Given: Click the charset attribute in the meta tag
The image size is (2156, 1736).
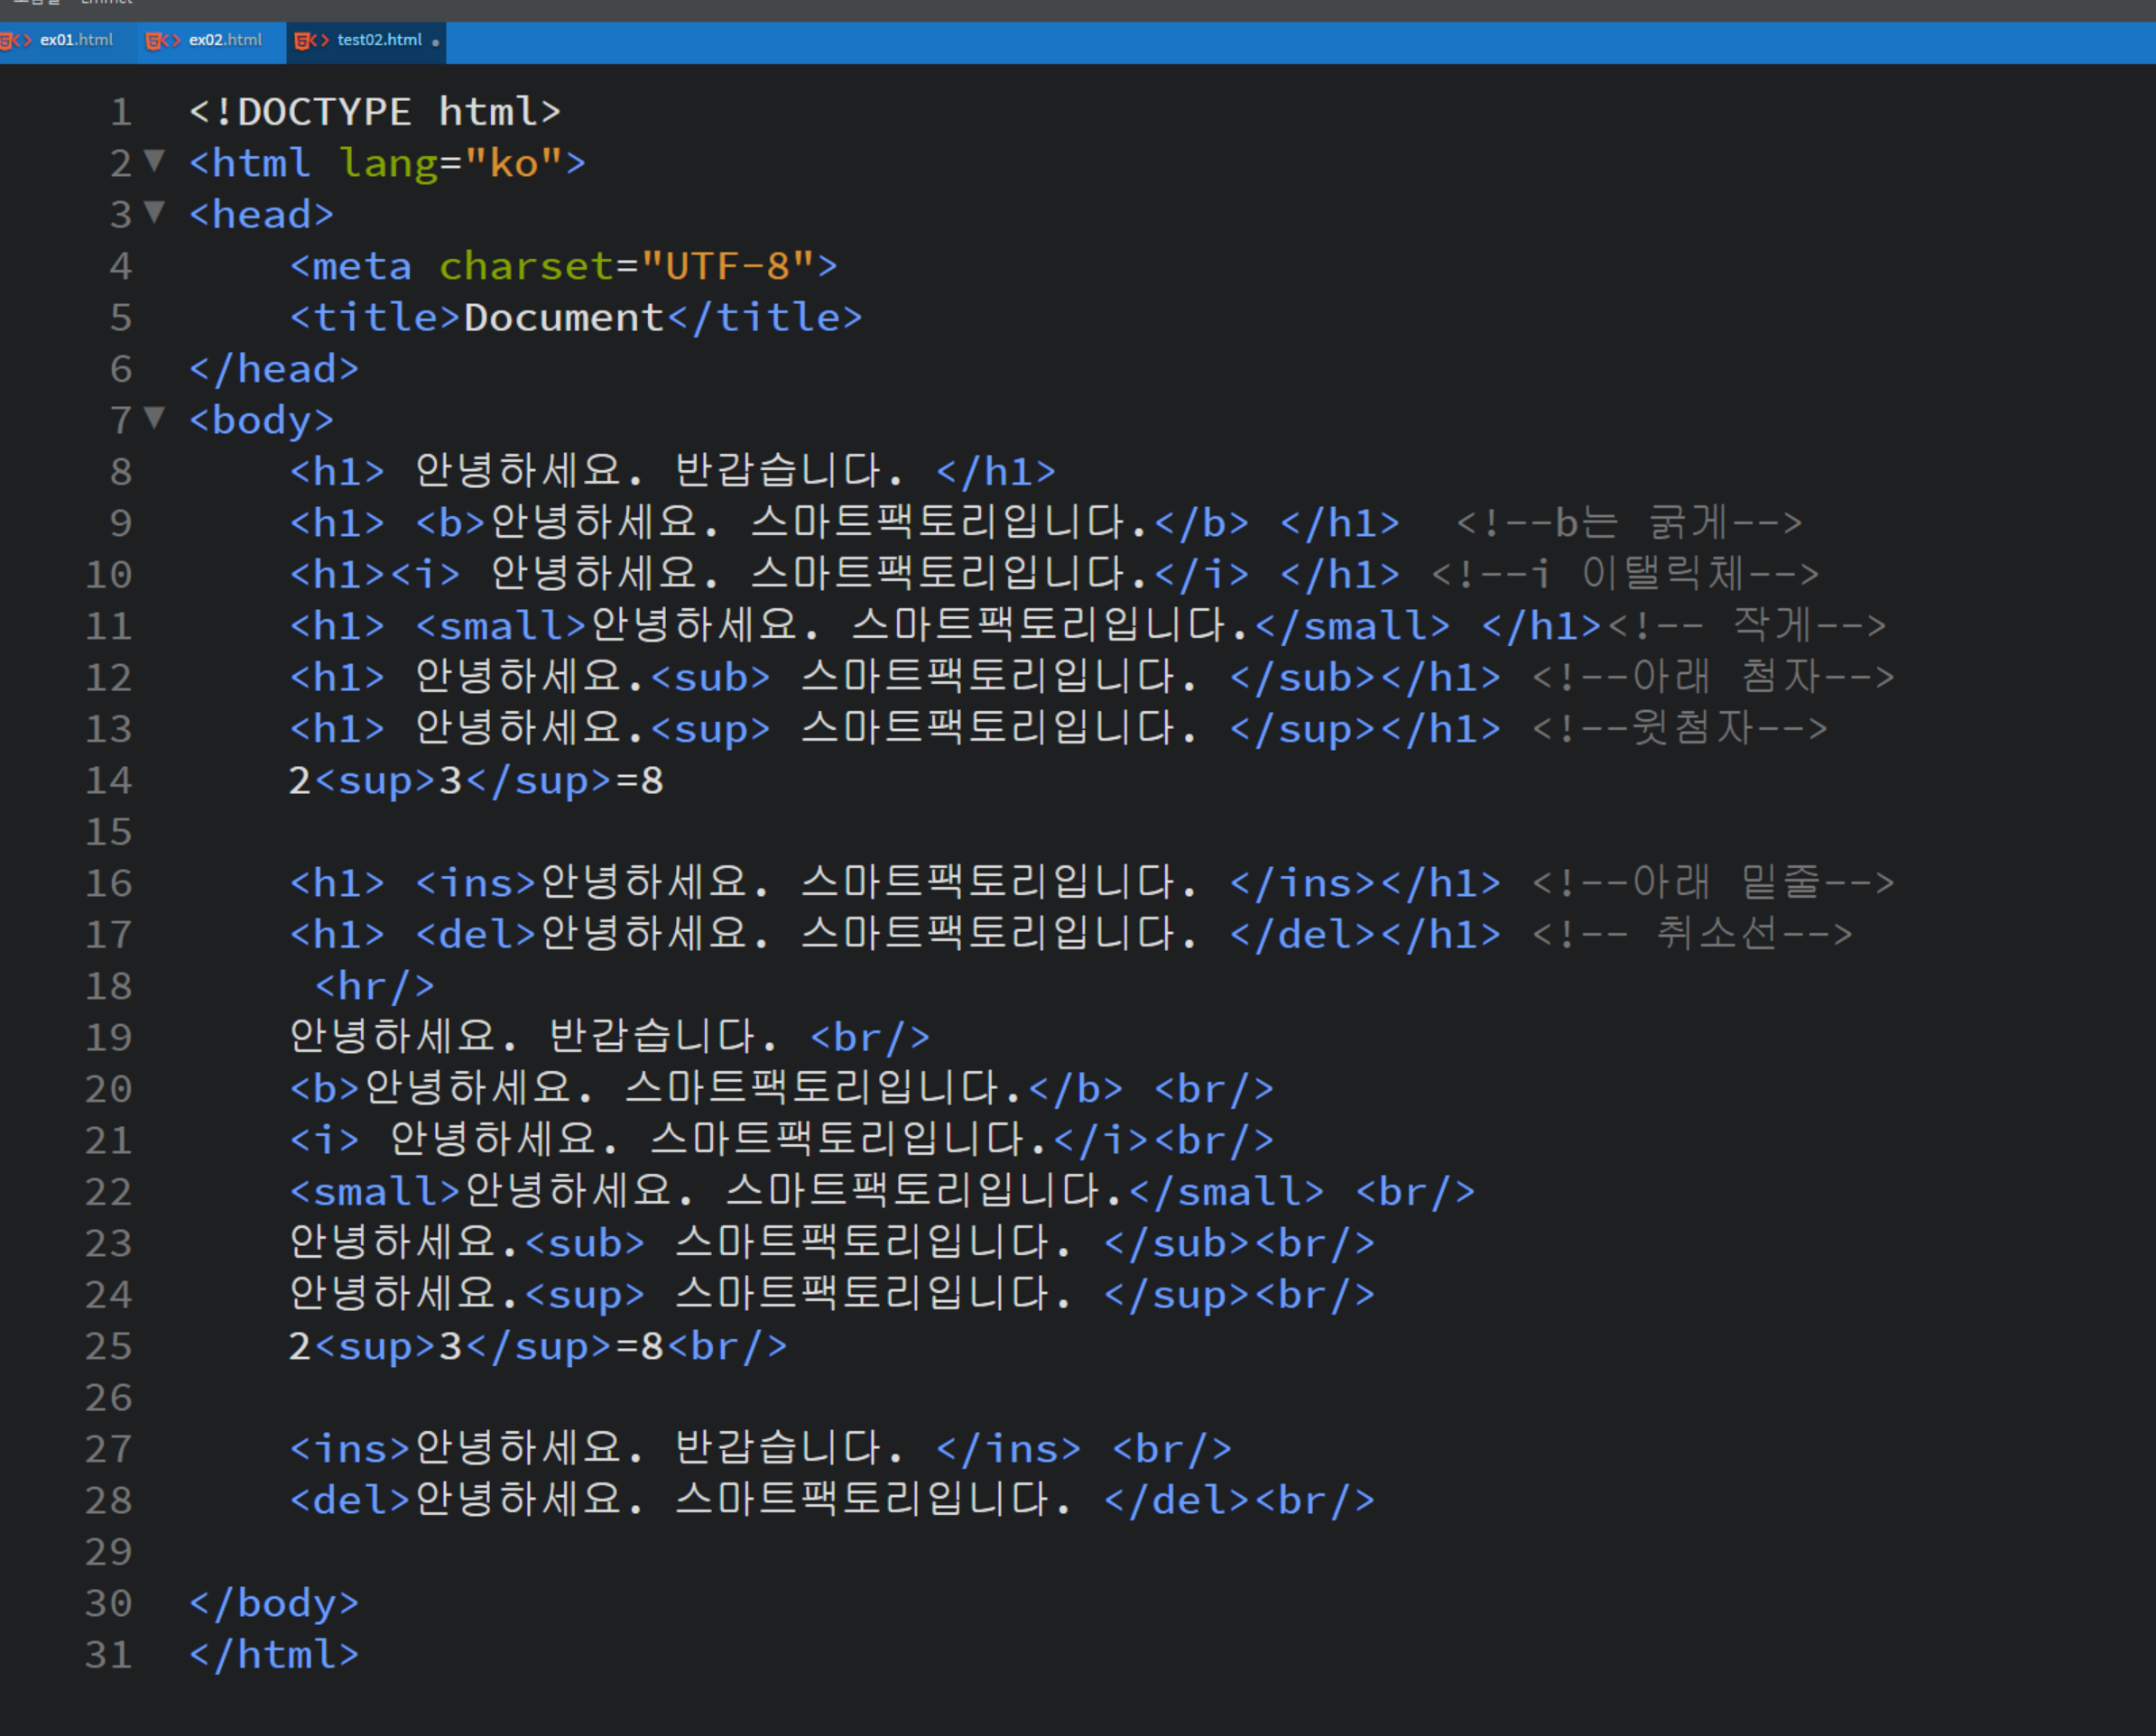Looking at the screenshot, I should pos(526,266).
